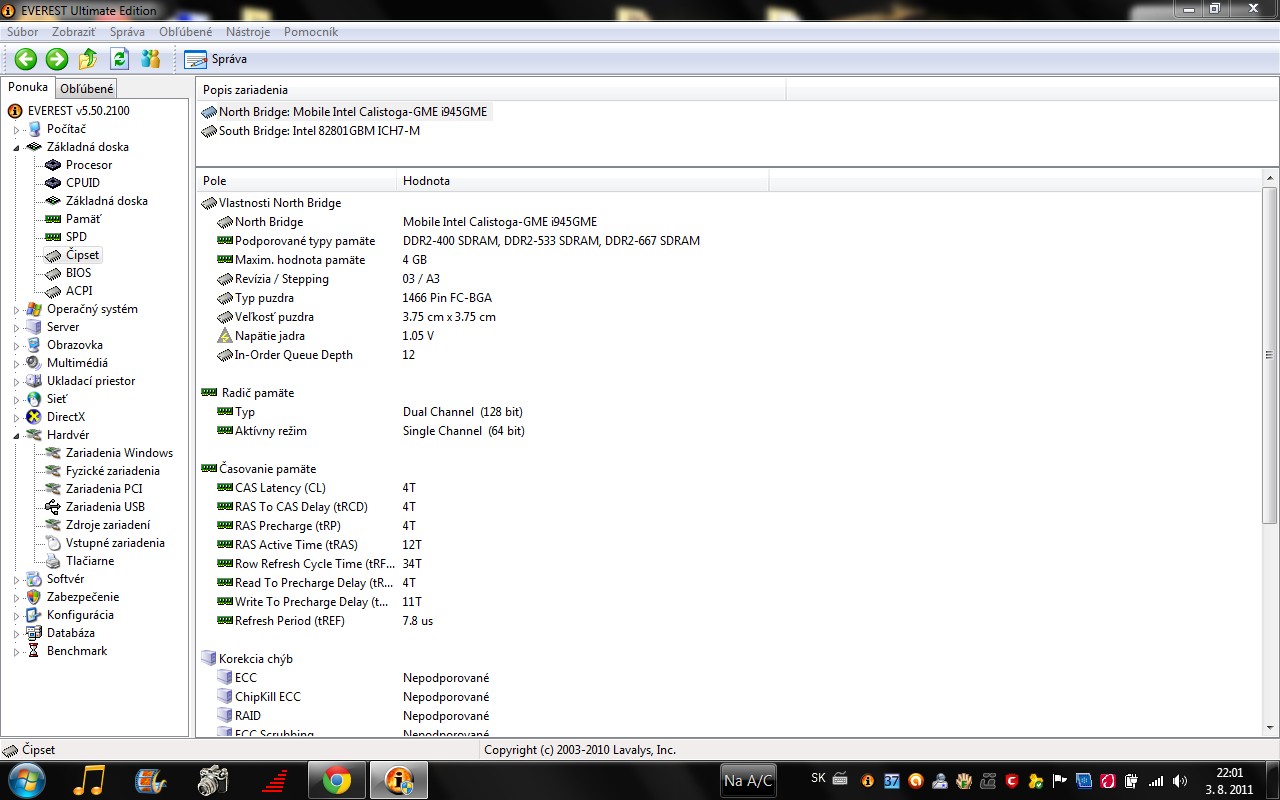Expand the Server tree node

point(17,328)
